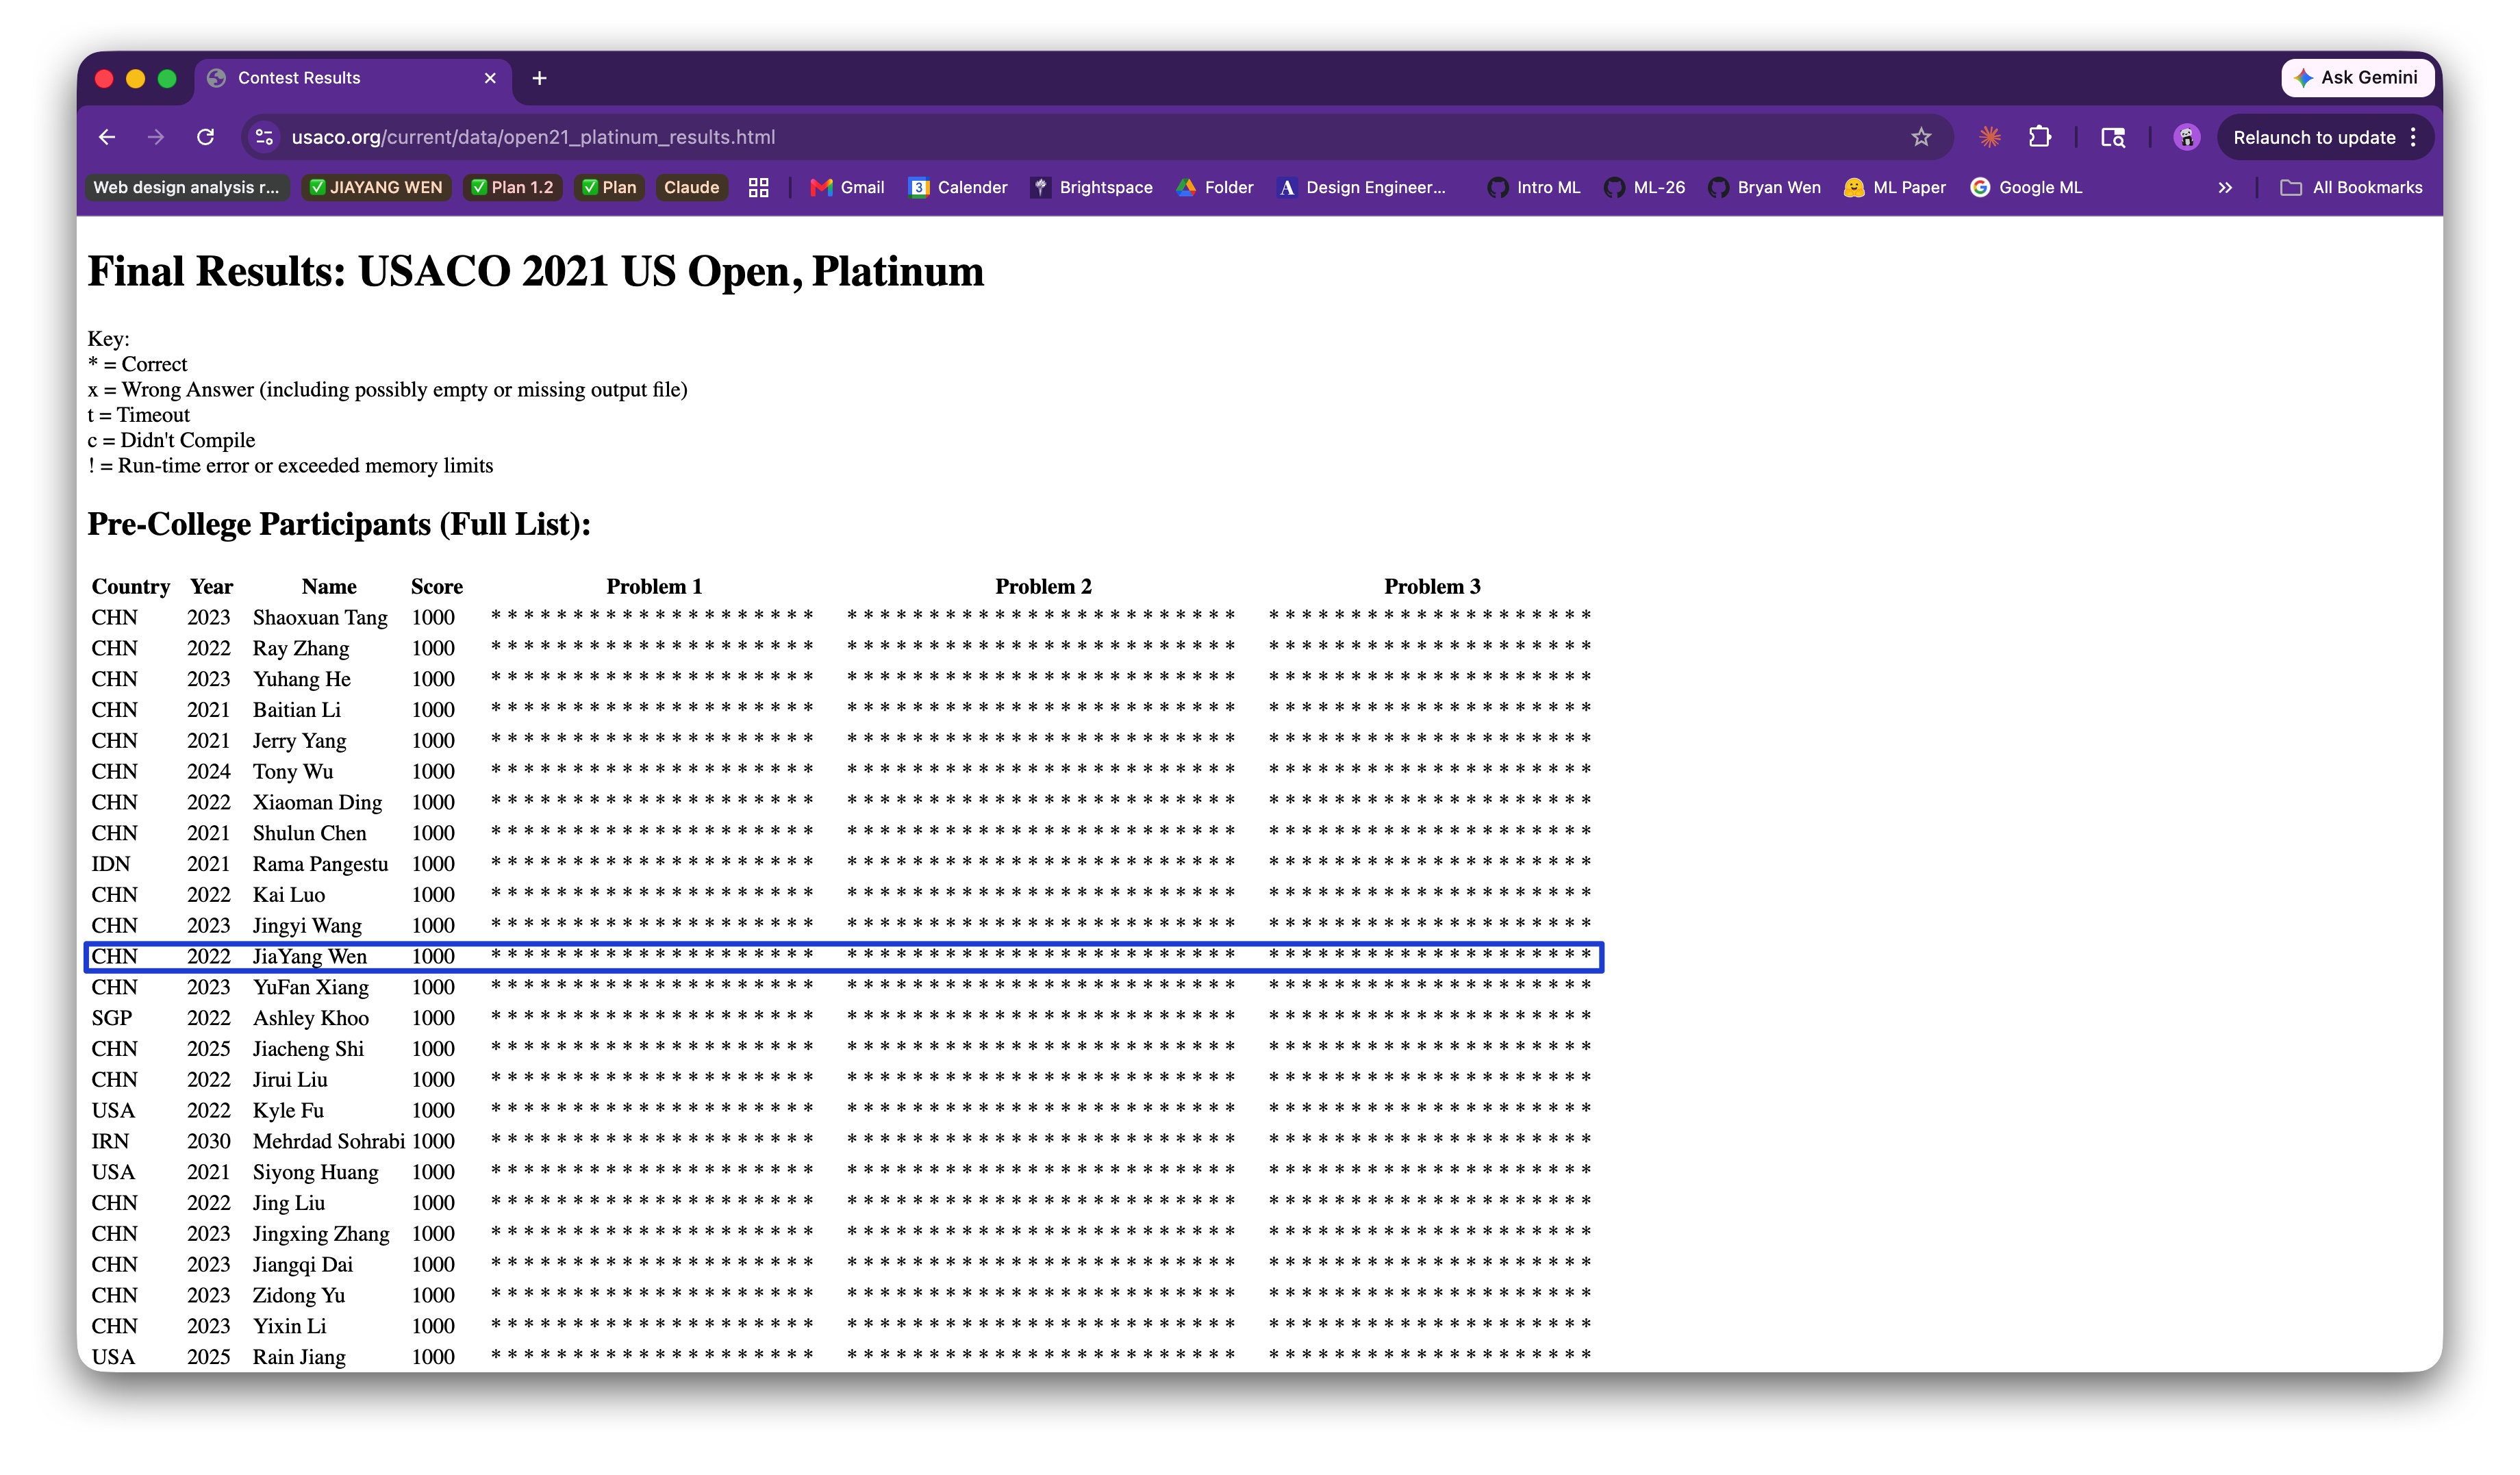Viewport: 2520px width, 1475px height.
Task: Click the Problem 3 column header
Action: click(x=1432, y=586)
